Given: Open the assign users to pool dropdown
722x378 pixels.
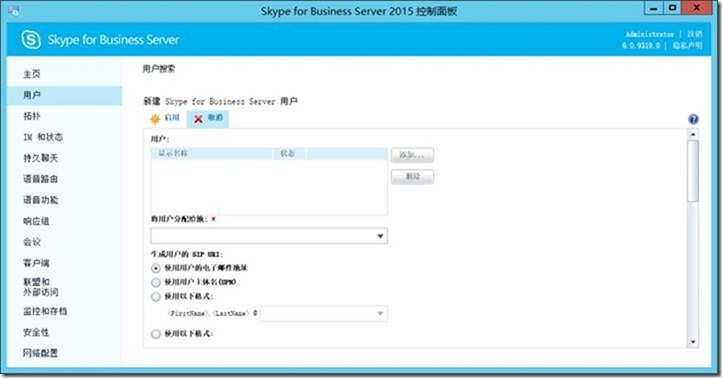Looking at the screenshot, I should 269,236.
